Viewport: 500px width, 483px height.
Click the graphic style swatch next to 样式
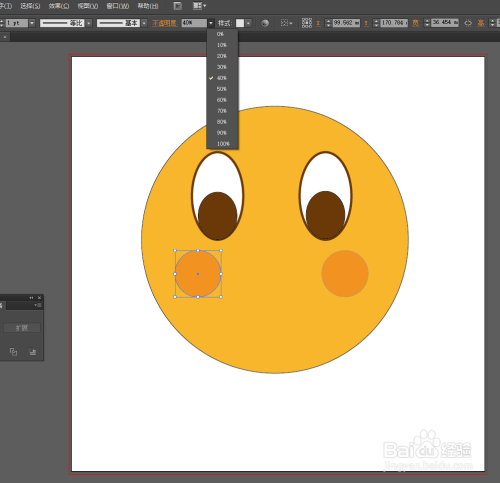pyautogui.click(x=240, y=23)
